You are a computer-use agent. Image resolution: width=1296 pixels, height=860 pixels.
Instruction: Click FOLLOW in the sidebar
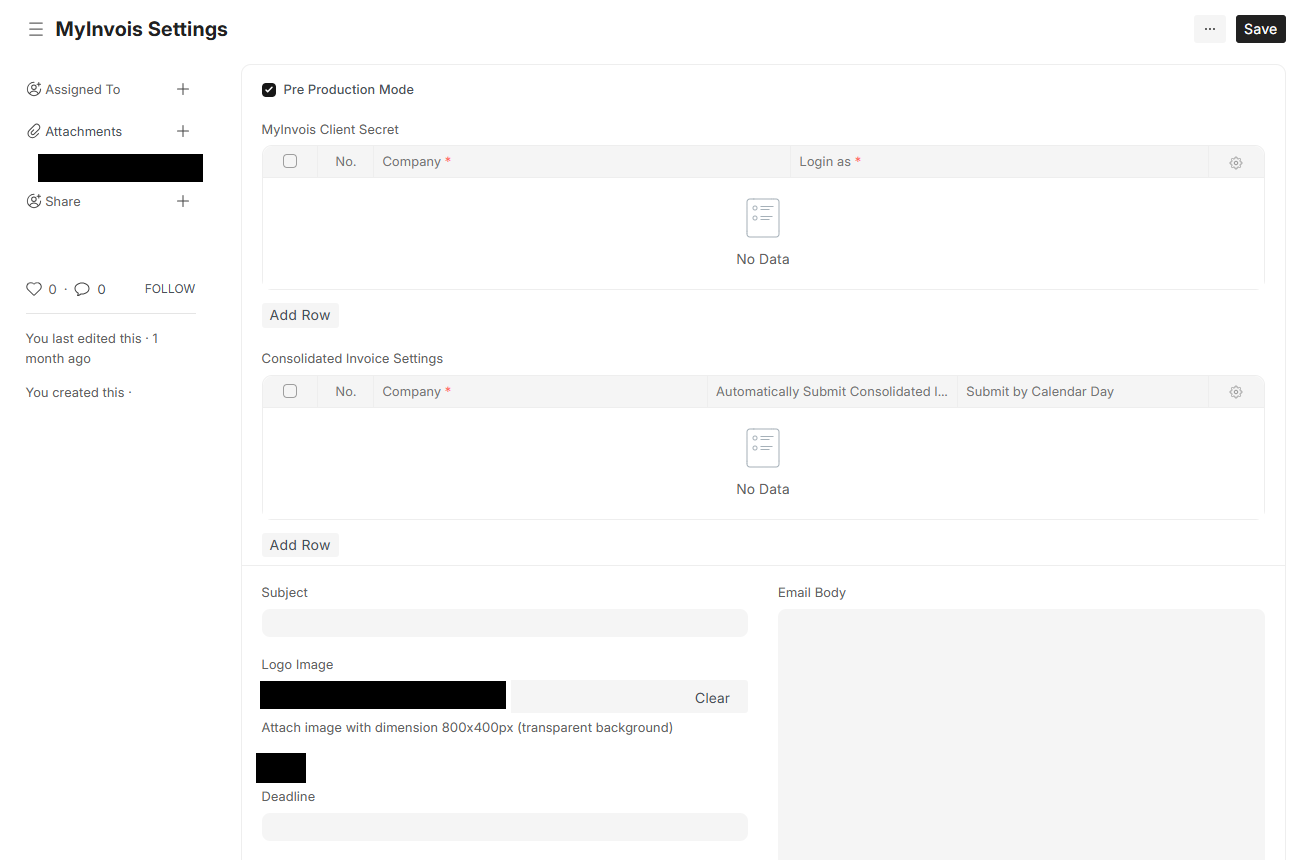click(170, 289)
